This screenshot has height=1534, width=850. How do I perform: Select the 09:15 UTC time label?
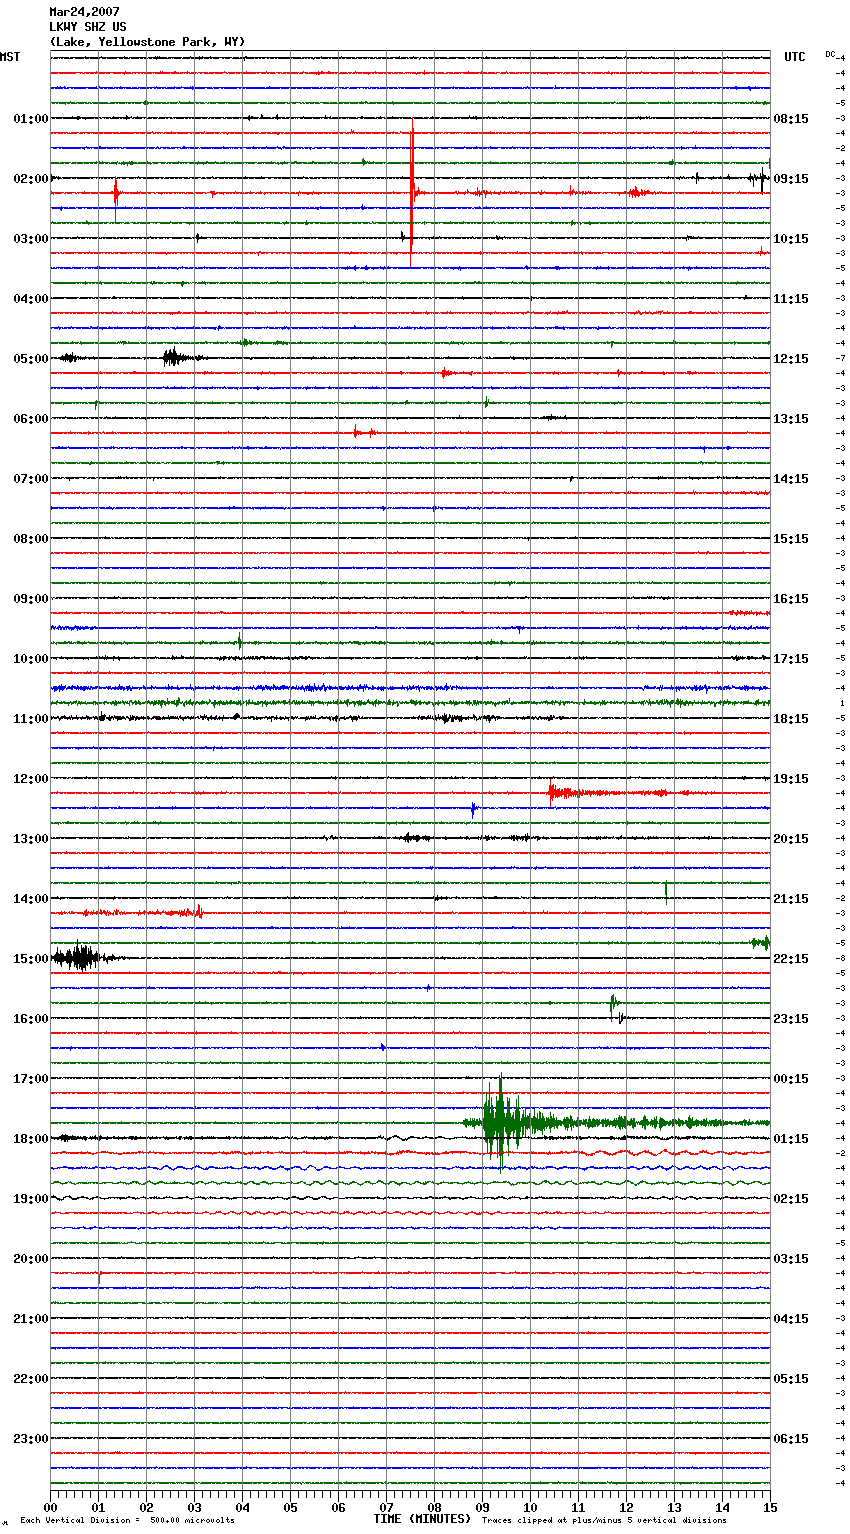791,178
